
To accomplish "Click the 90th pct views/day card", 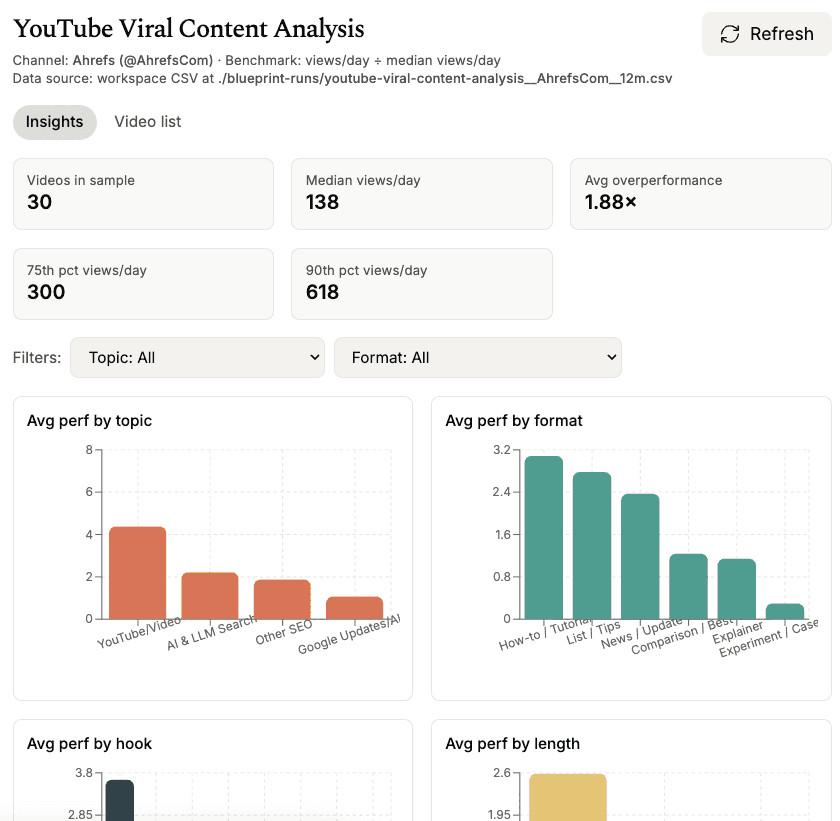I will (x=422, y=284).
